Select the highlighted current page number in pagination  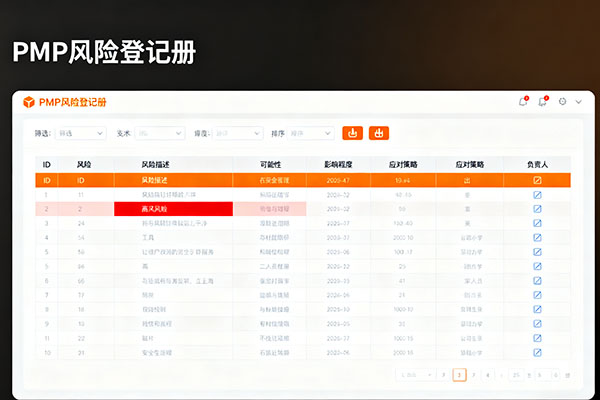click(459, 375)
